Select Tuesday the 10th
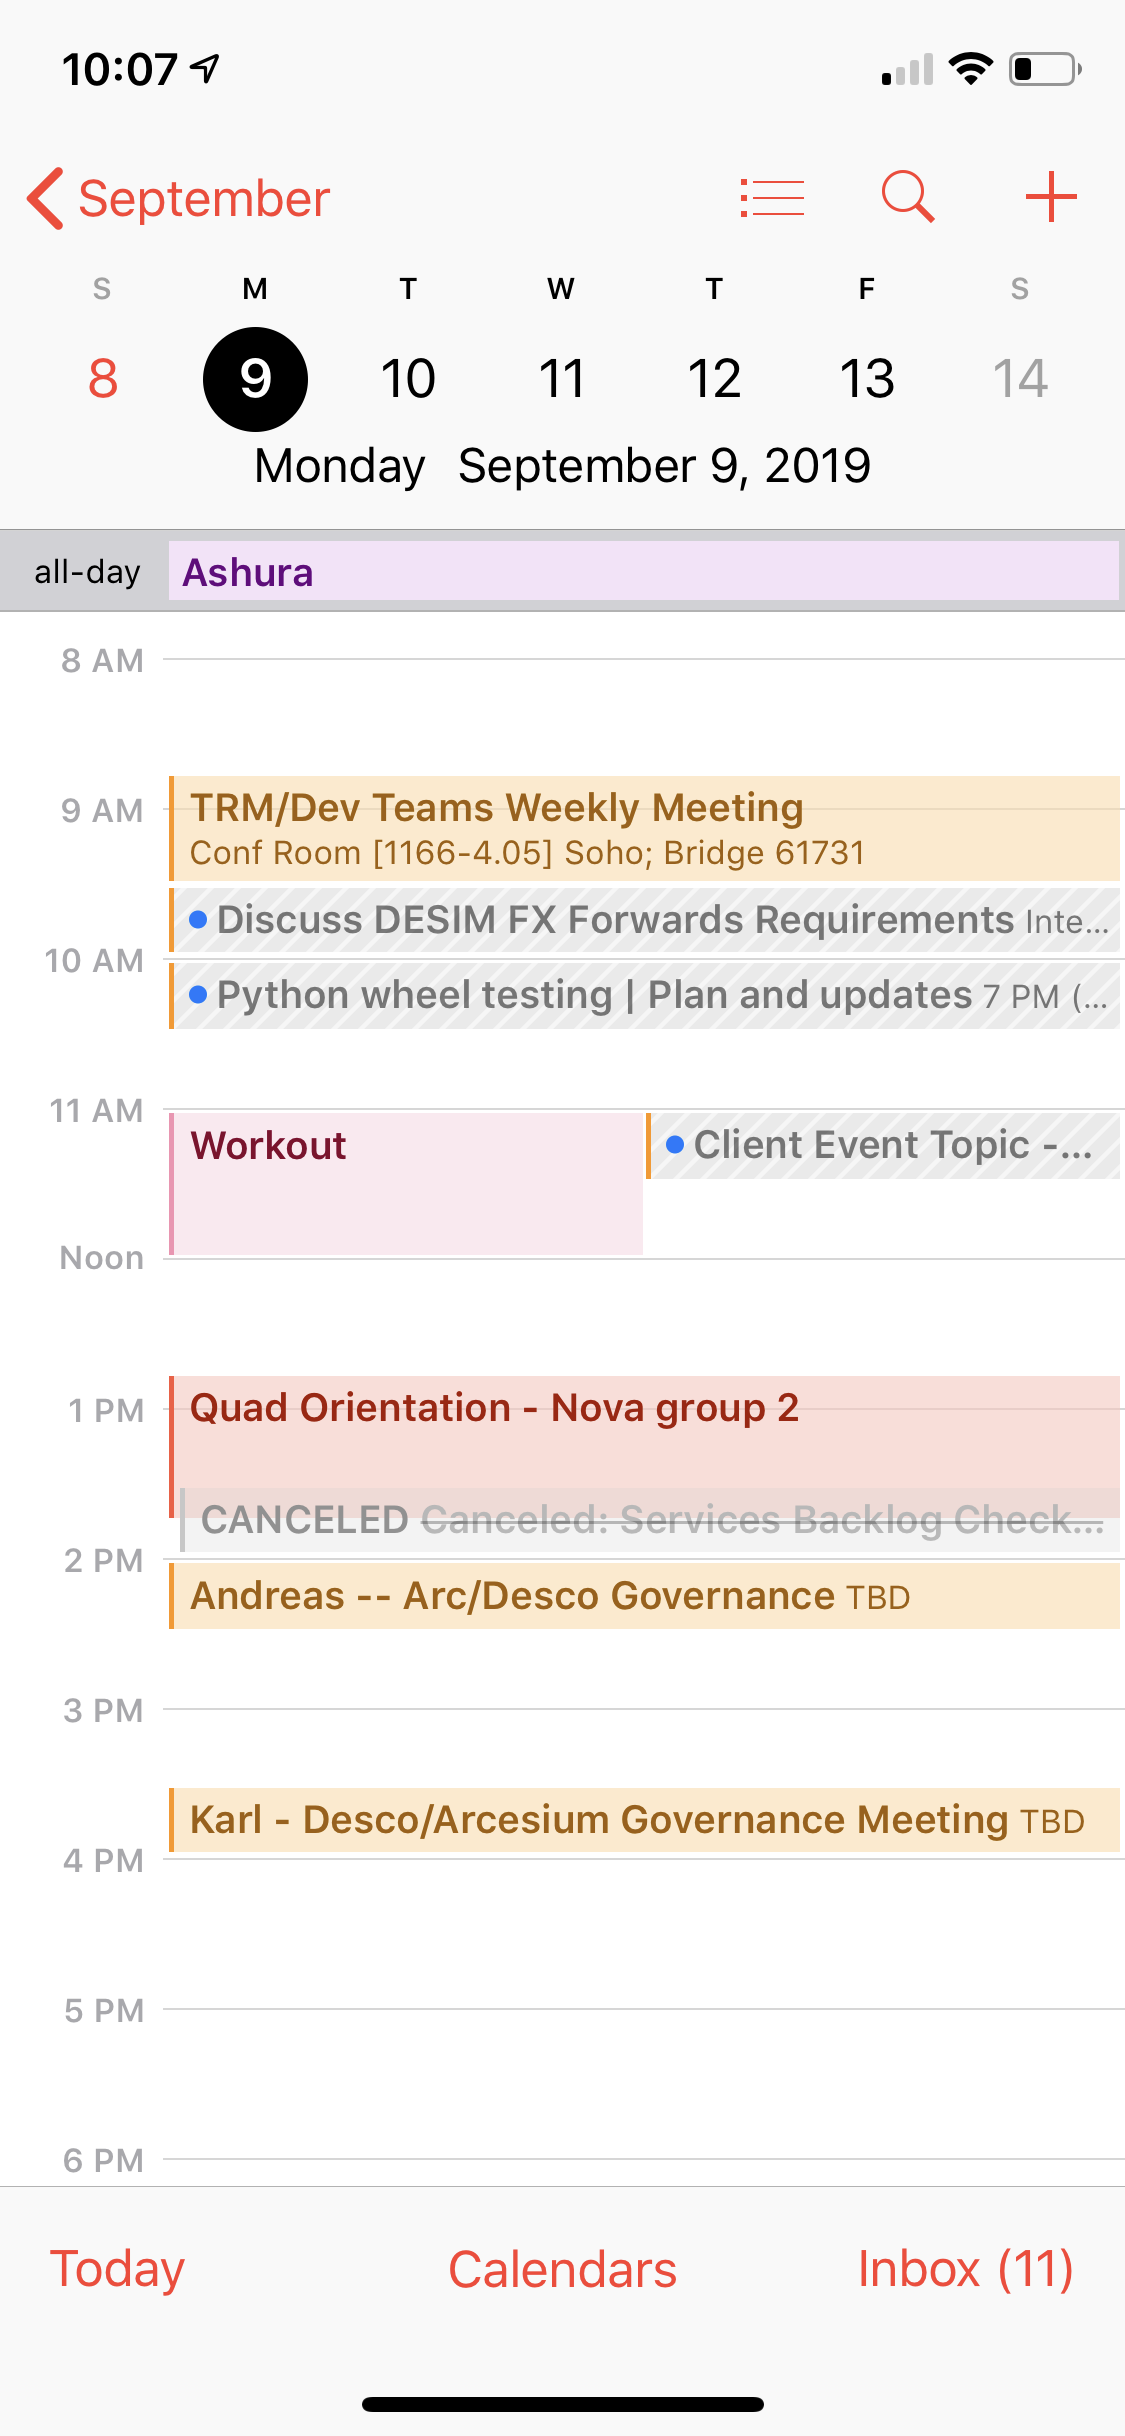The width and height of the screenshot is (1125, 2436). tap(408, 379)
